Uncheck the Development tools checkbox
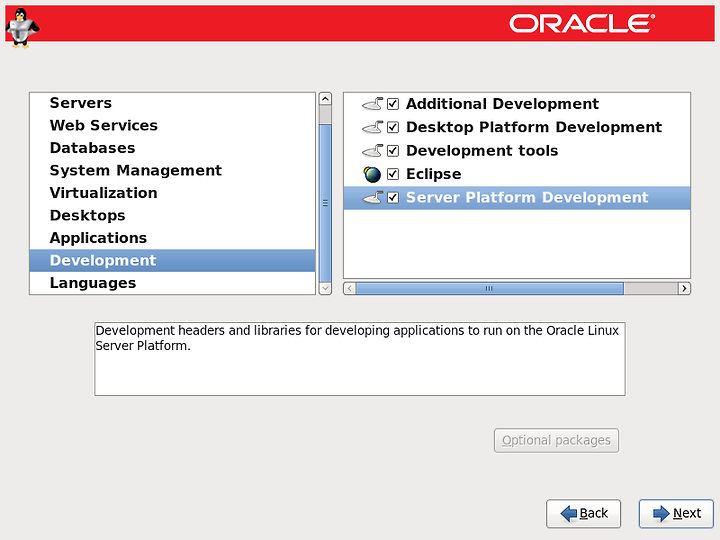 point(393,151)
